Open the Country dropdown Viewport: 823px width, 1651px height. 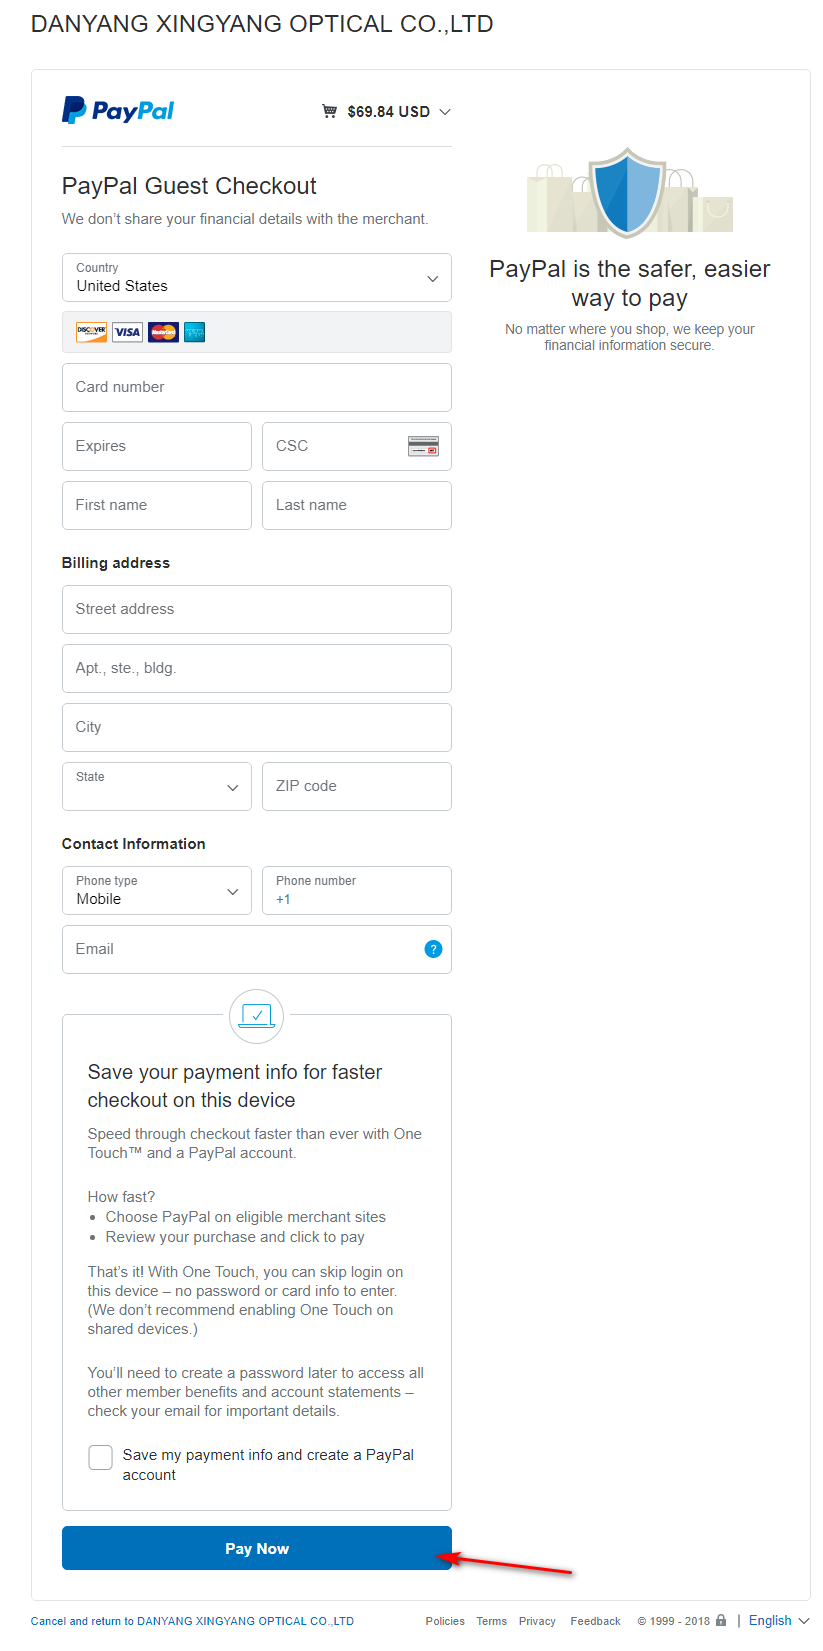pyautogui.click(x=257, y=277)
